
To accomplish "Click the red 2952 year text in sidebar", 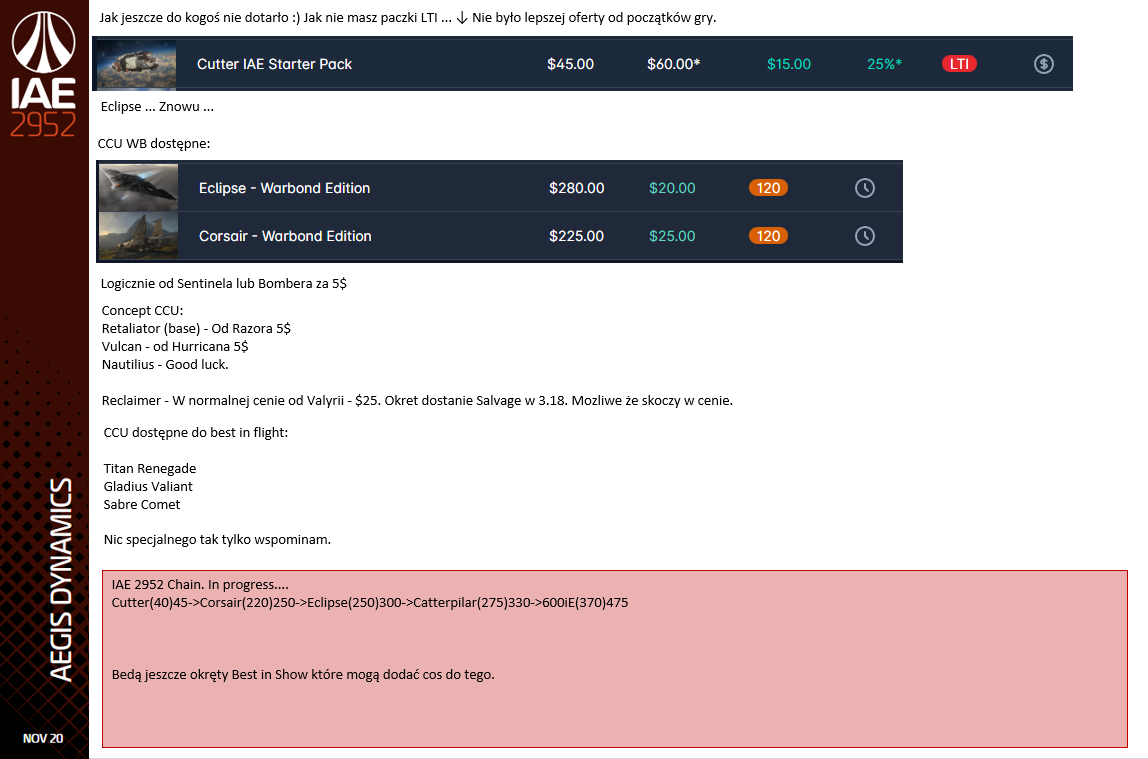I will [x=43, y=126].
